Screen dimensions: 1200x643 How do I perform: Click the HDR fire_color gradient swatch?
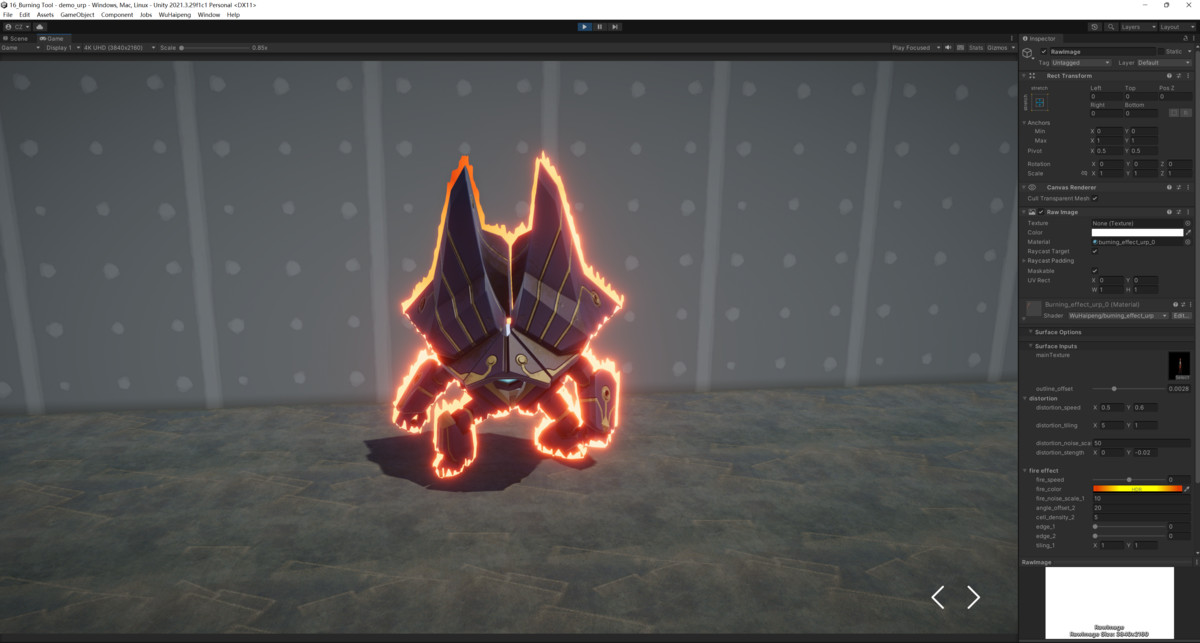(1137, 489)
